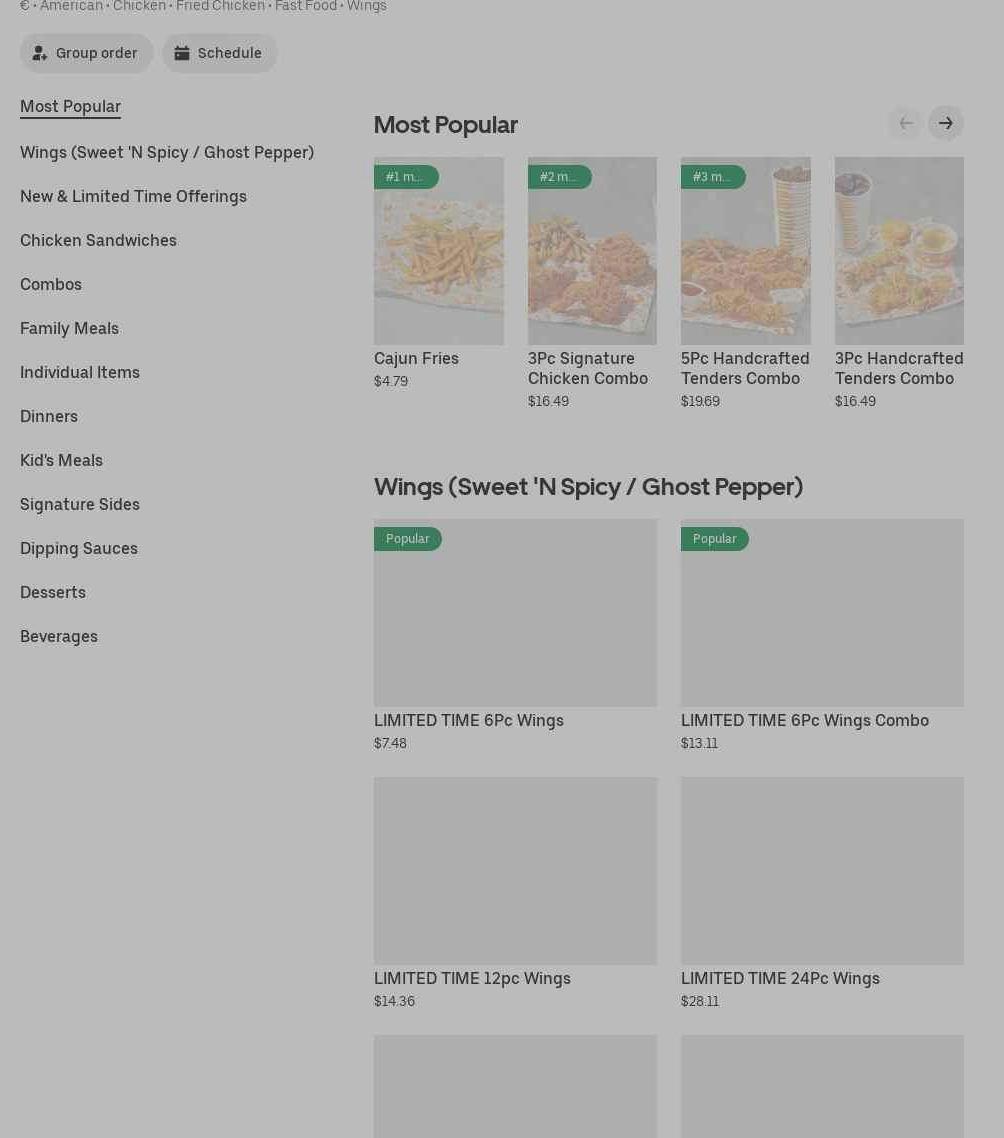The image size is (1004, 1138).
Task: Go to Beverages category
Action: [59, 636]
